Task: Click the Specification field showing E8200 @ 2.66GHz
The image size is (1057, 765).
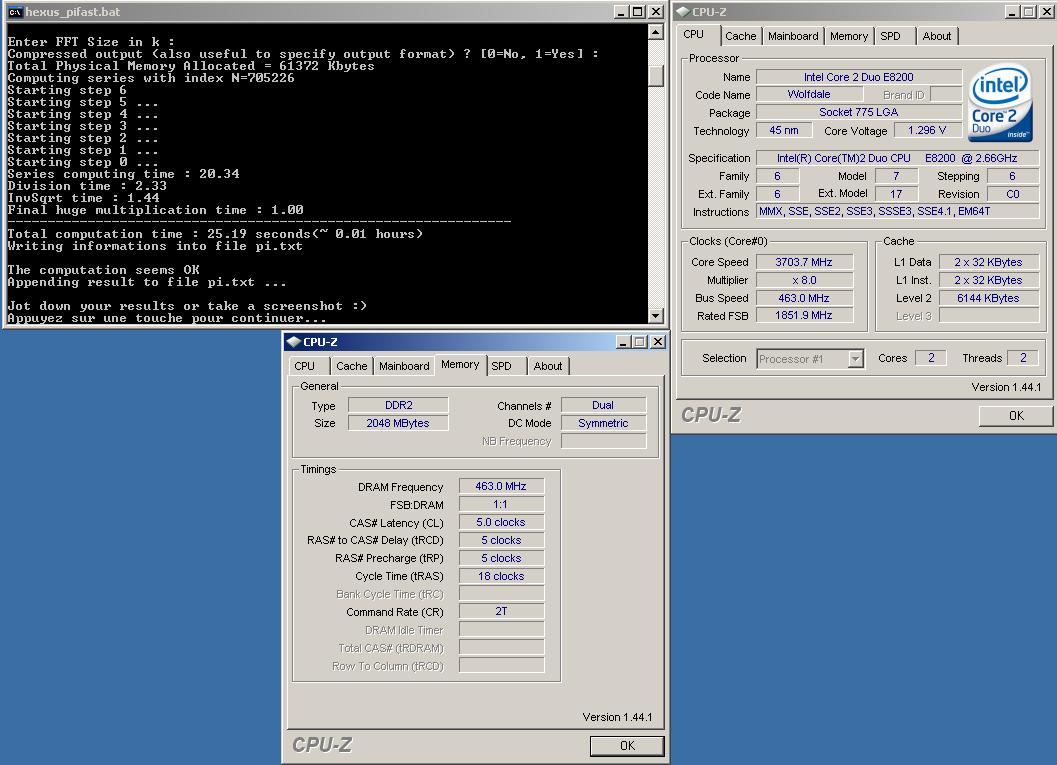Action: click(897, 158)
